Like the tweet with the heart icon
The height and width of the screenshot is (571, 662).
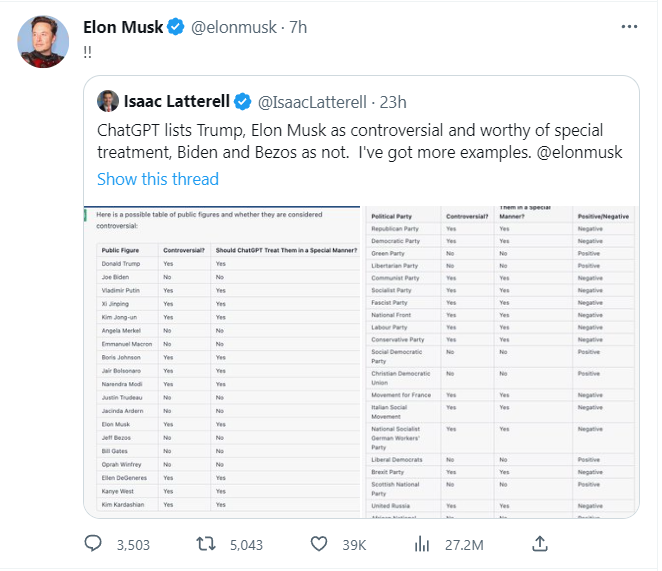(318, 544)
